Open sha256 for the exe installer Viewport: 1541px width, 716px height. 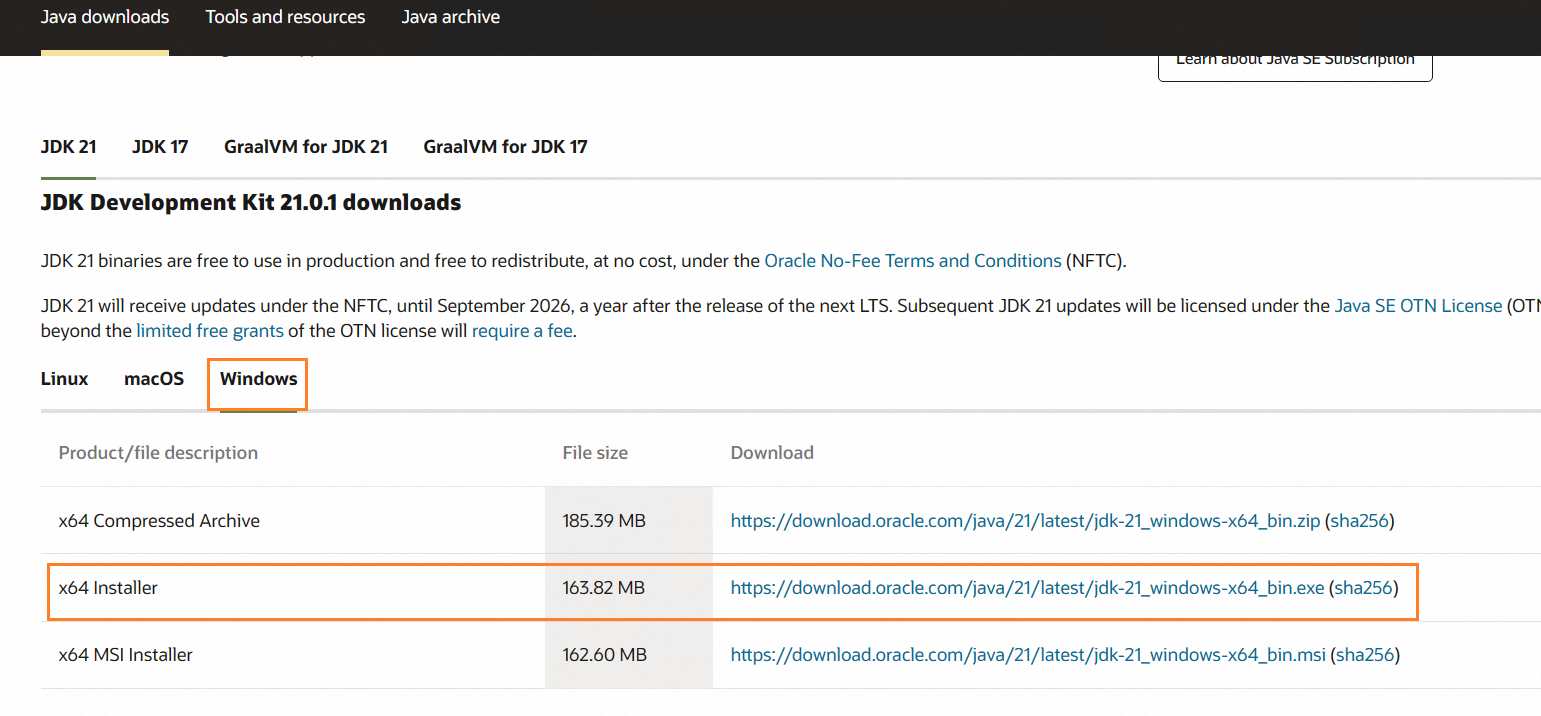point(1364,588)
